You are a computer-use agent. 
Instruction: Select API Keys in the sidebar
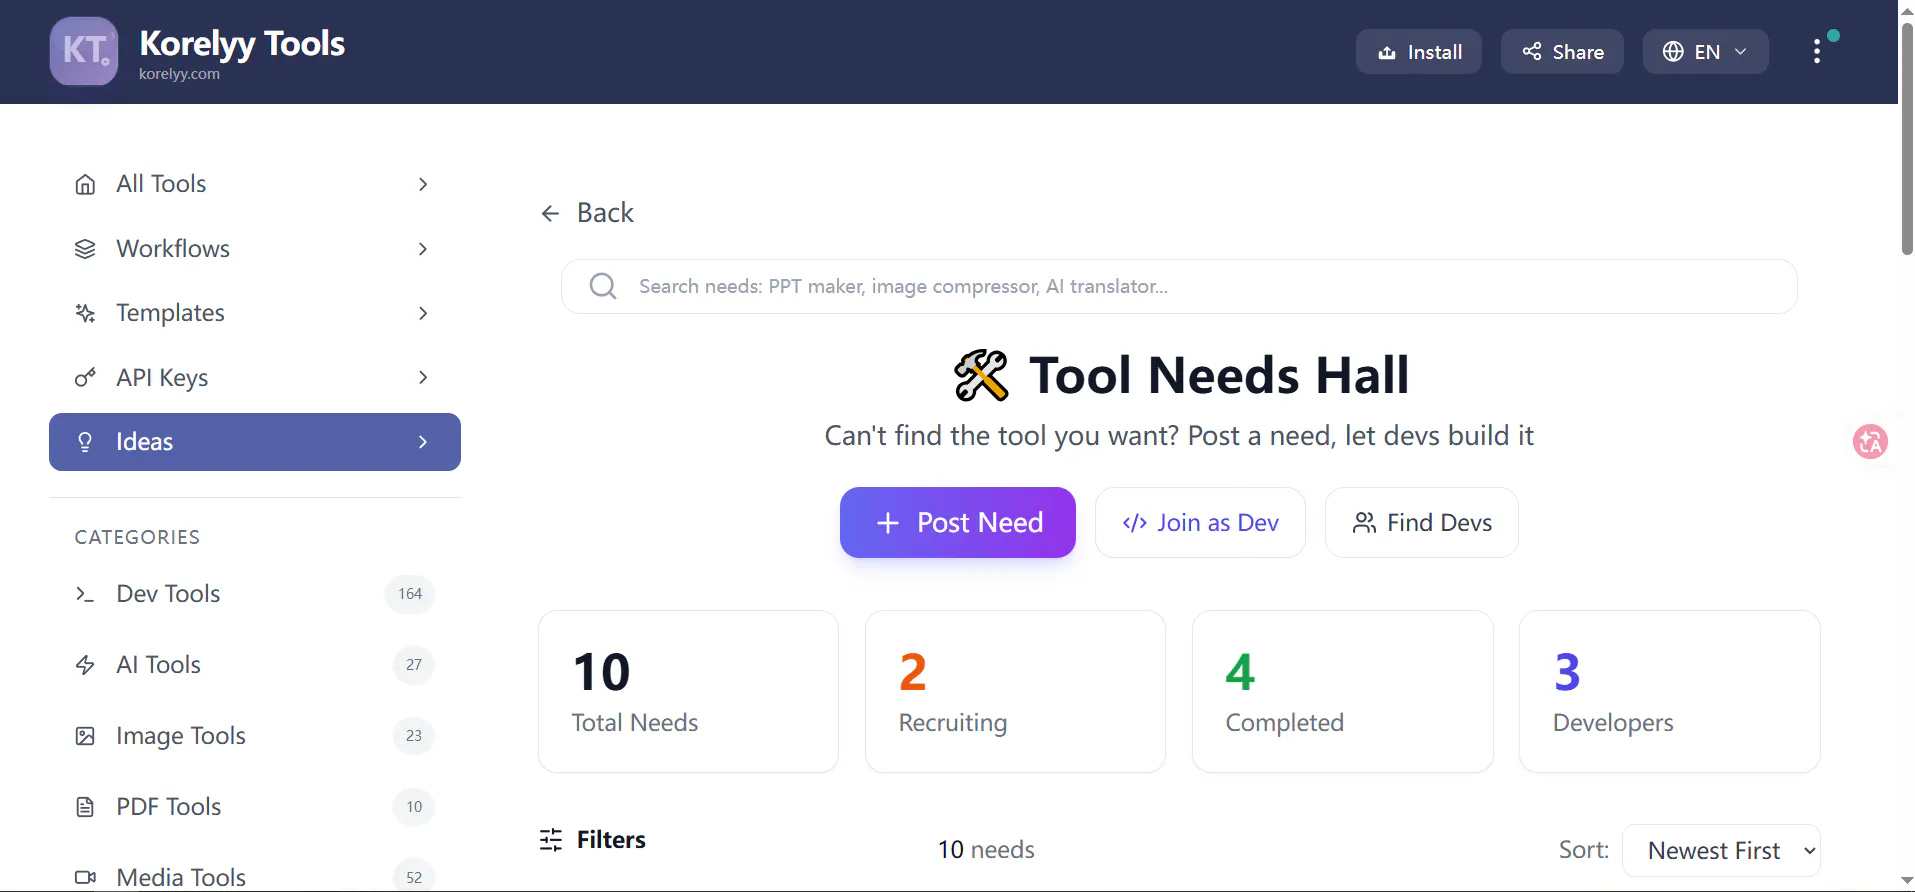(x=255, y=378)
